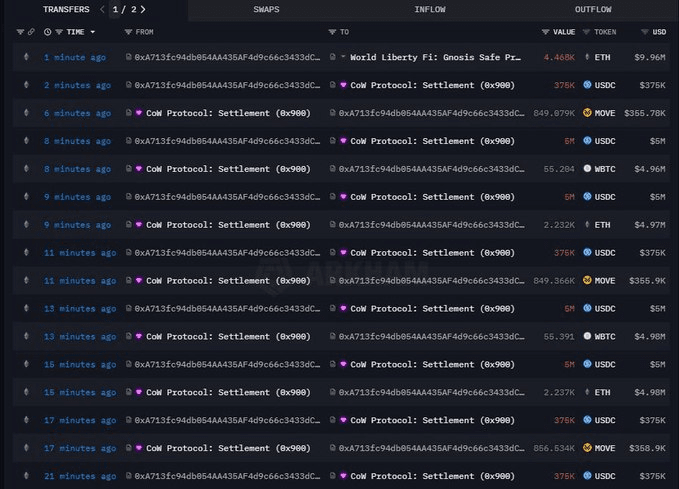Screen dimensions: 679x489
Task: Open the USD column filter icon
Action: point(642,32)
